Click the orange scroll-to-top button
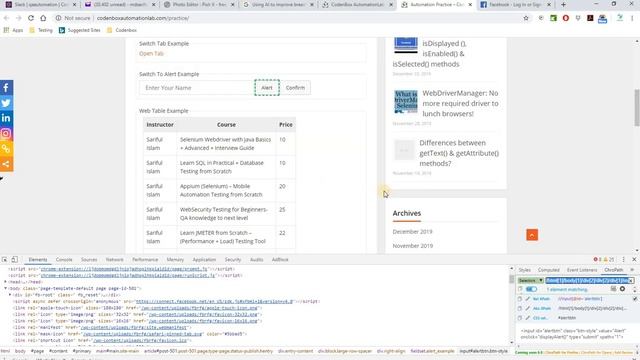The height and width of the screenshot is (360, 640). tap(532, 235)
